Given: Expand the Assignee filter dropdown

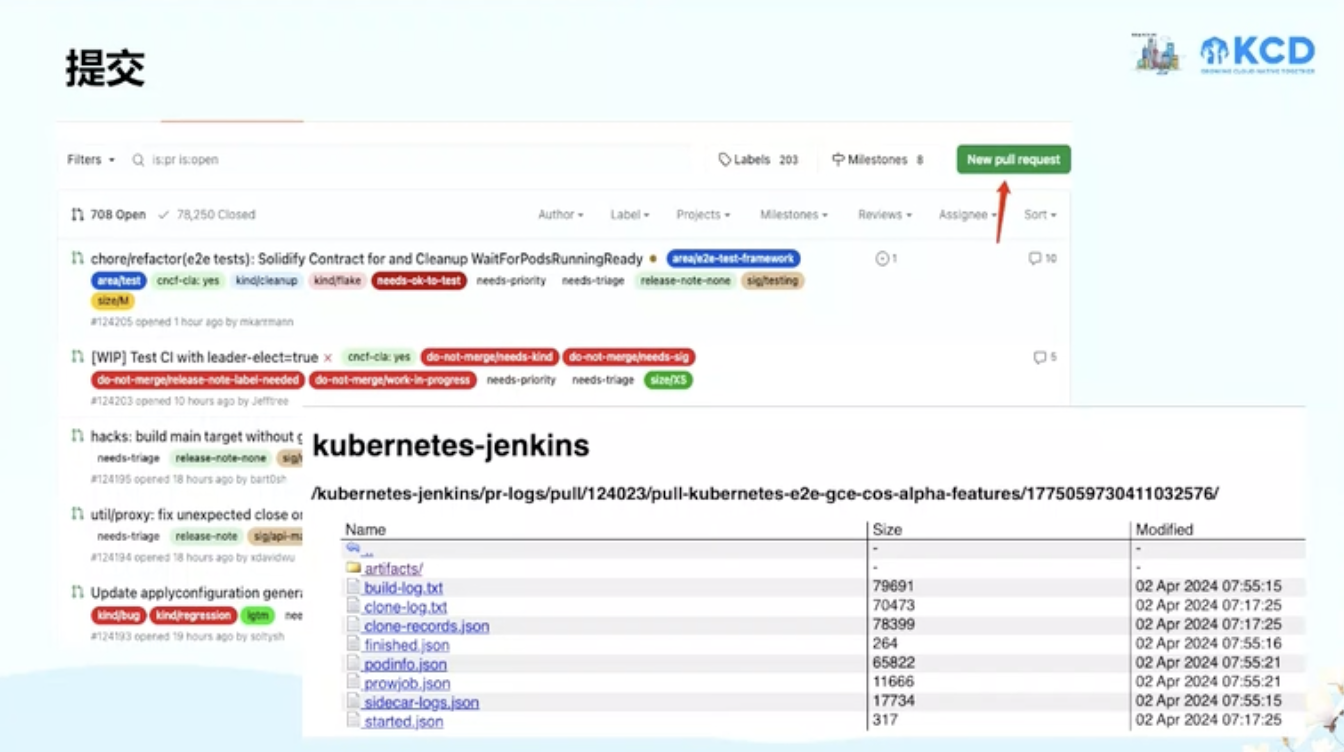Looking at the screenshot, I should pos(968,214).
